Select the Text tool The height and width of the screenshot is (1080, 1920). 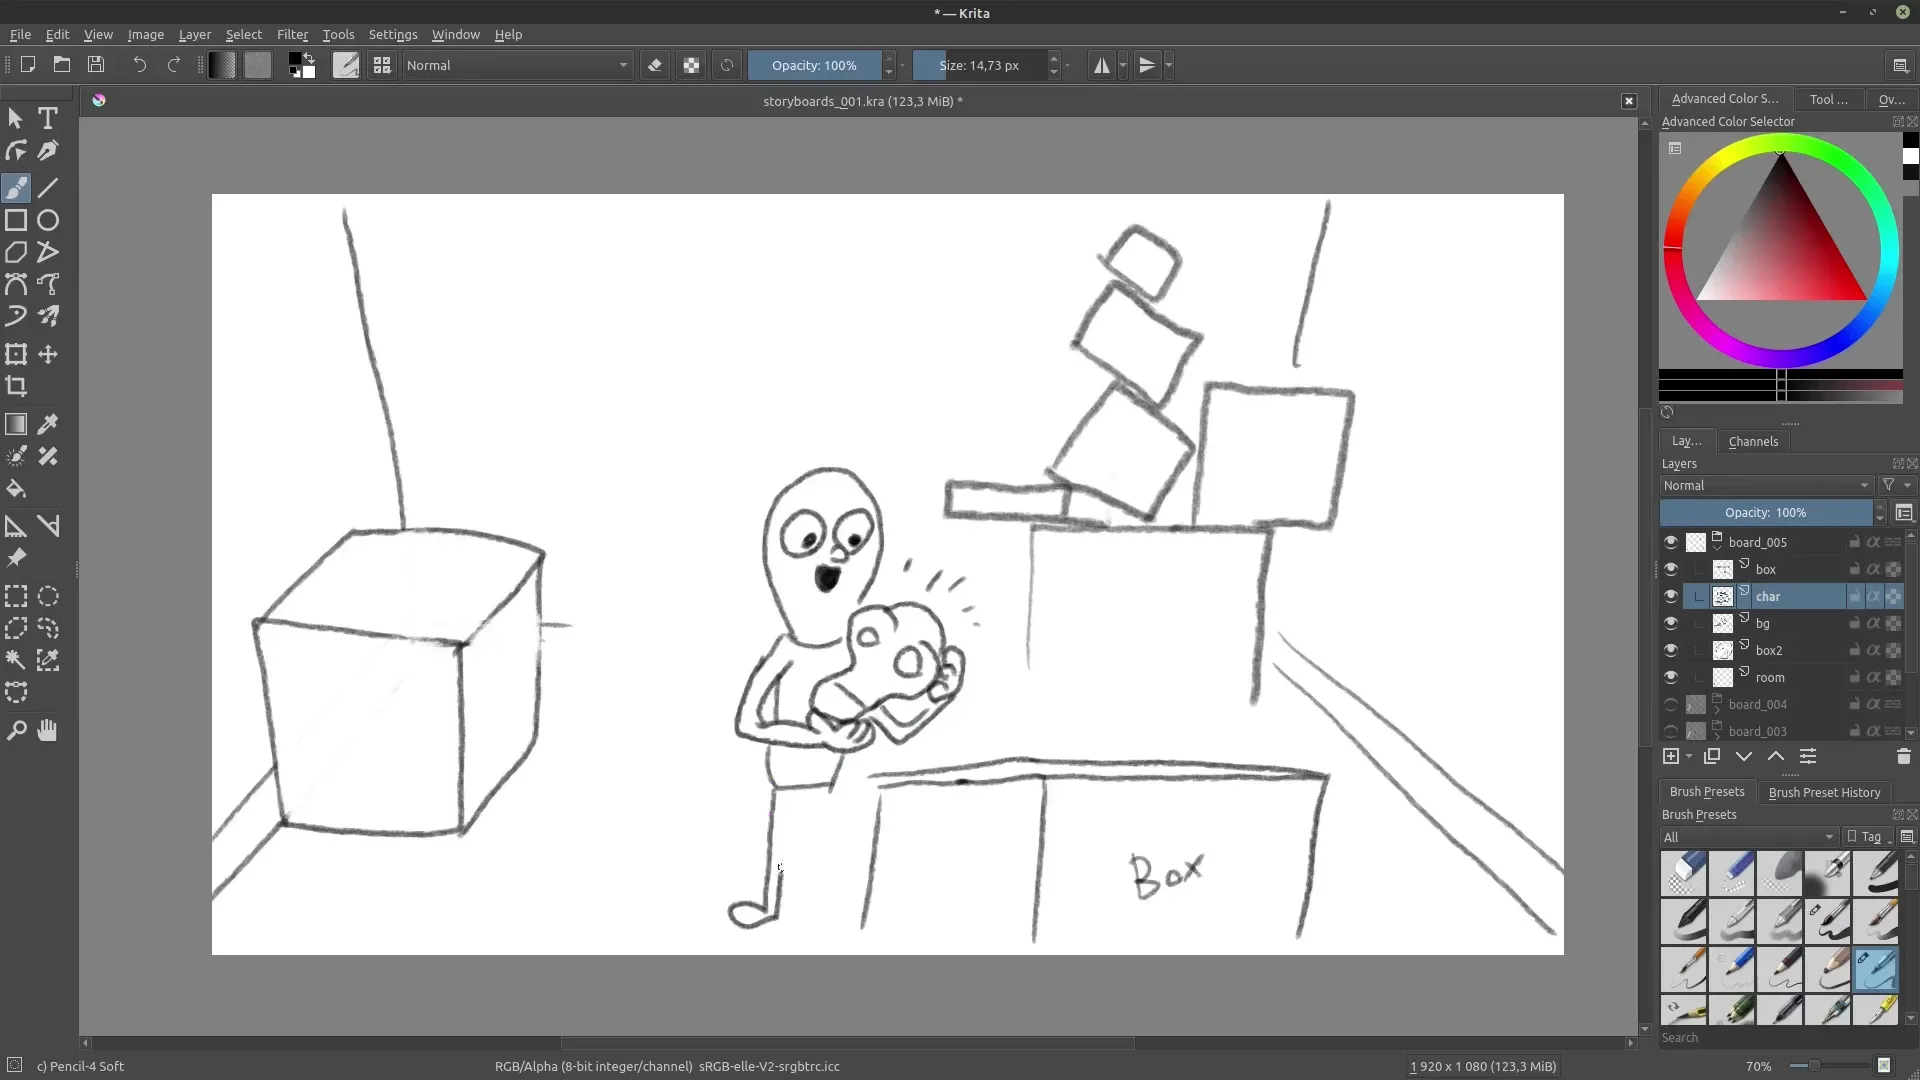(47, 118)
